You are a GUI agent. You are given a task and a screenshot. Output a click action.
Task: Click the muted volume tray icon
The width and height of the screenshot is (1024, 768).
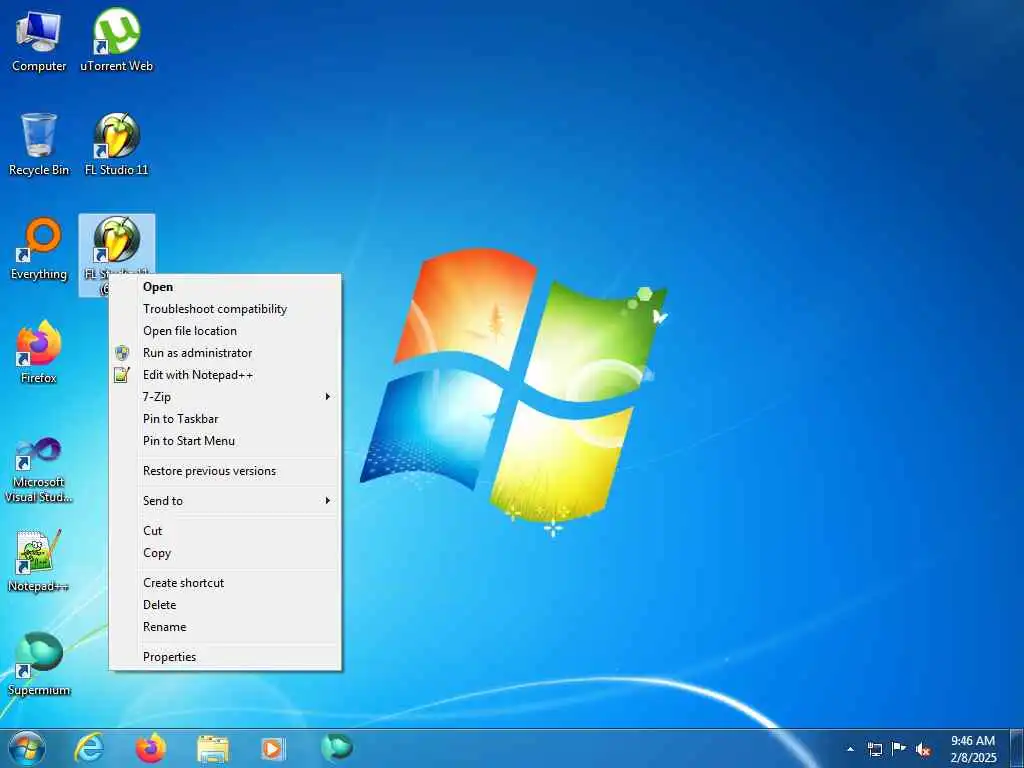point(923,749)
